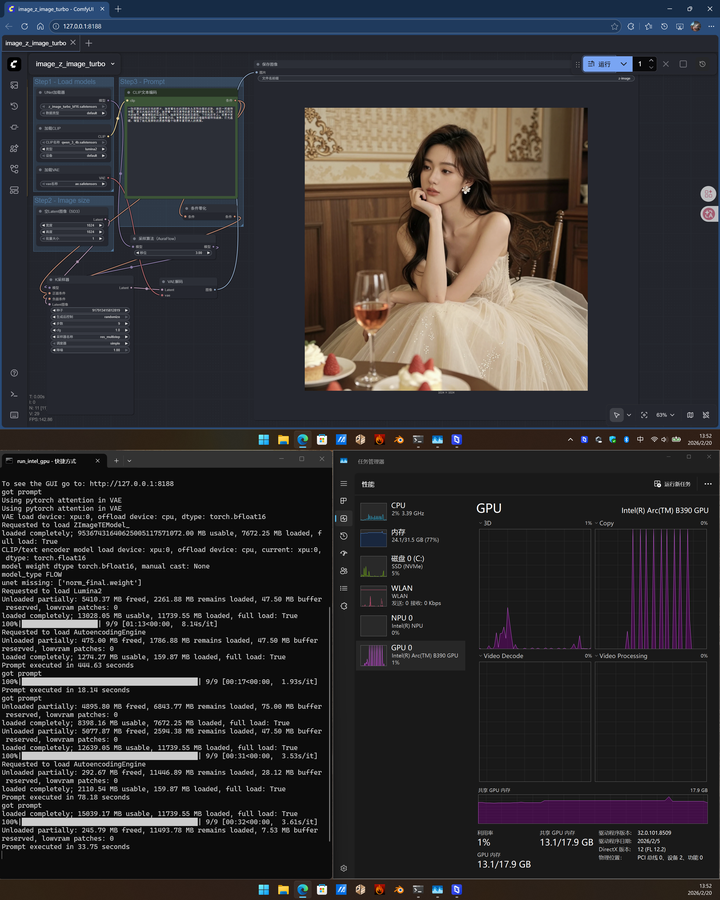This screenshot has width=720, height=900.
Task: Open Task Manager settings gear
Action: [344, 868]
